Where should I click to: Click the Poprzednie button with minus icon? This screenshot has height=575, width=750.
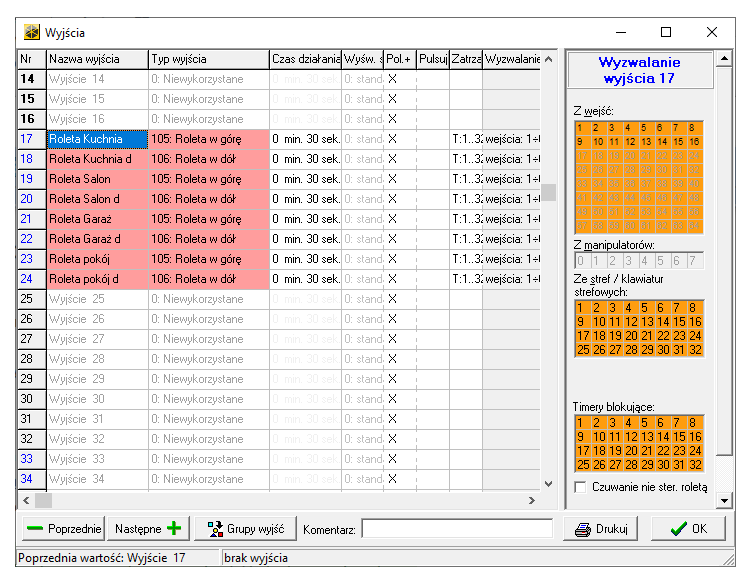[x=62, y=529]
